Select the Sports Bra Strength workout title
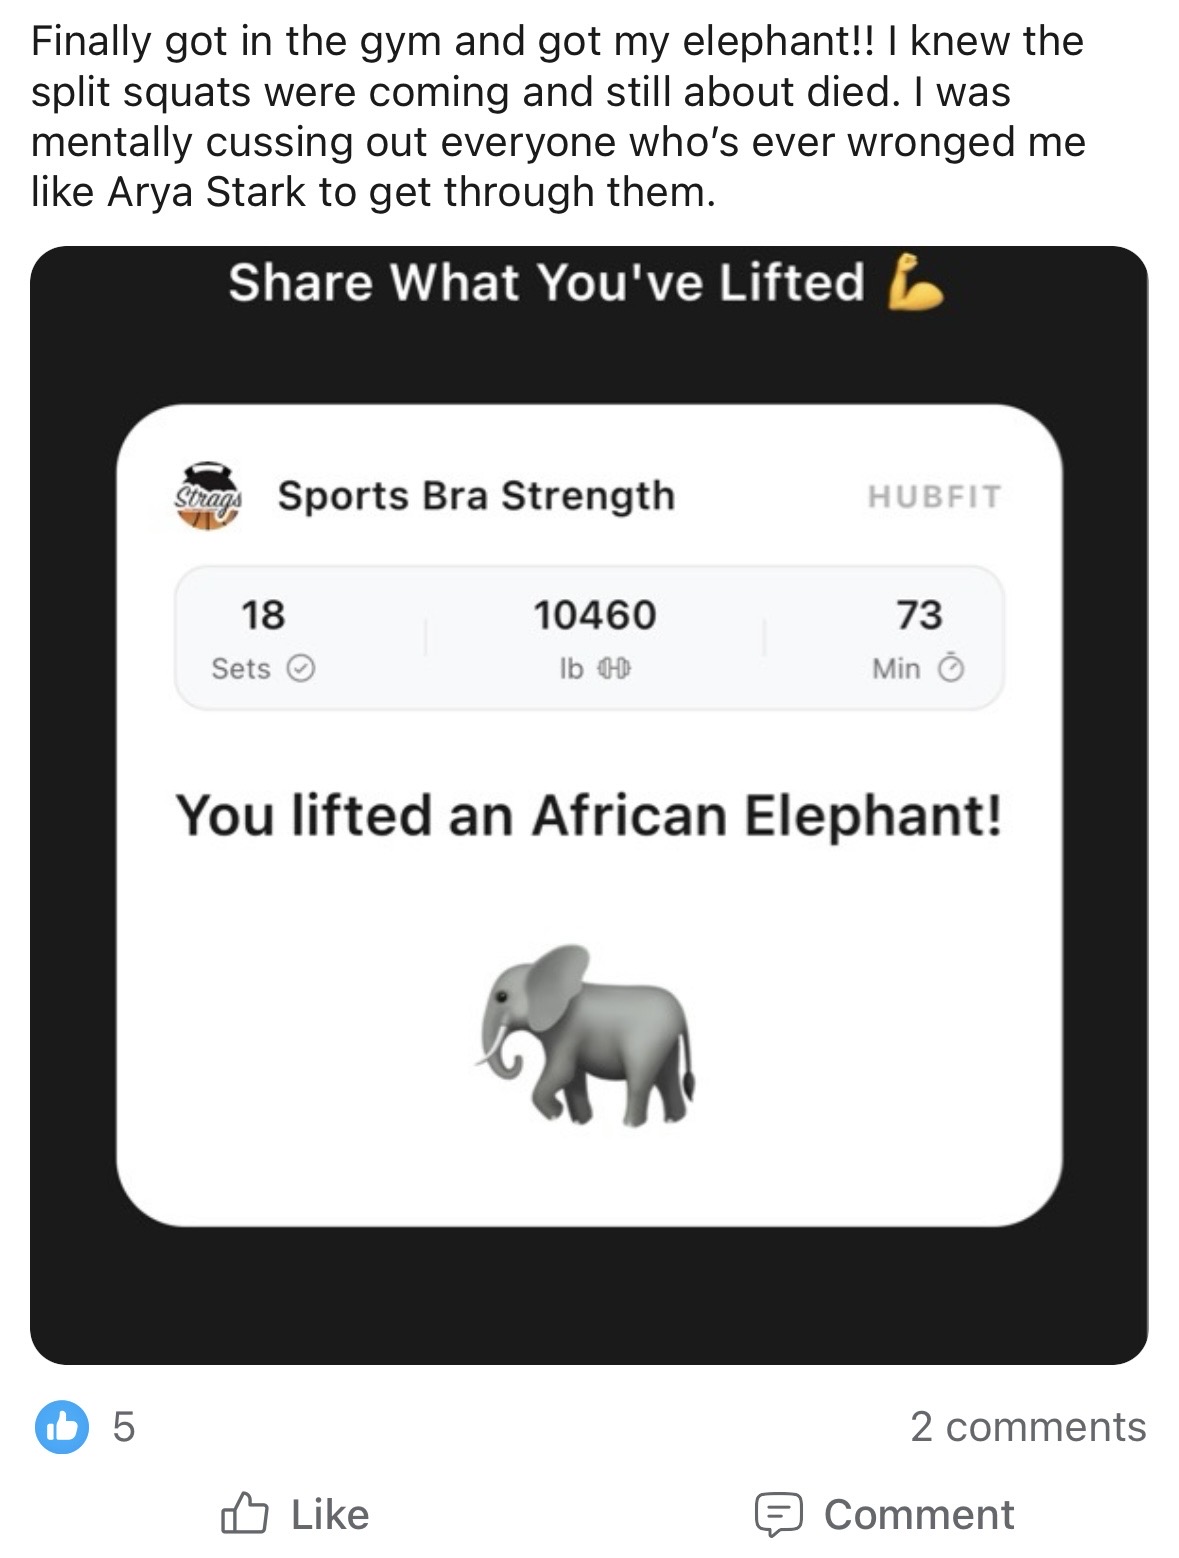 (477, 494)
